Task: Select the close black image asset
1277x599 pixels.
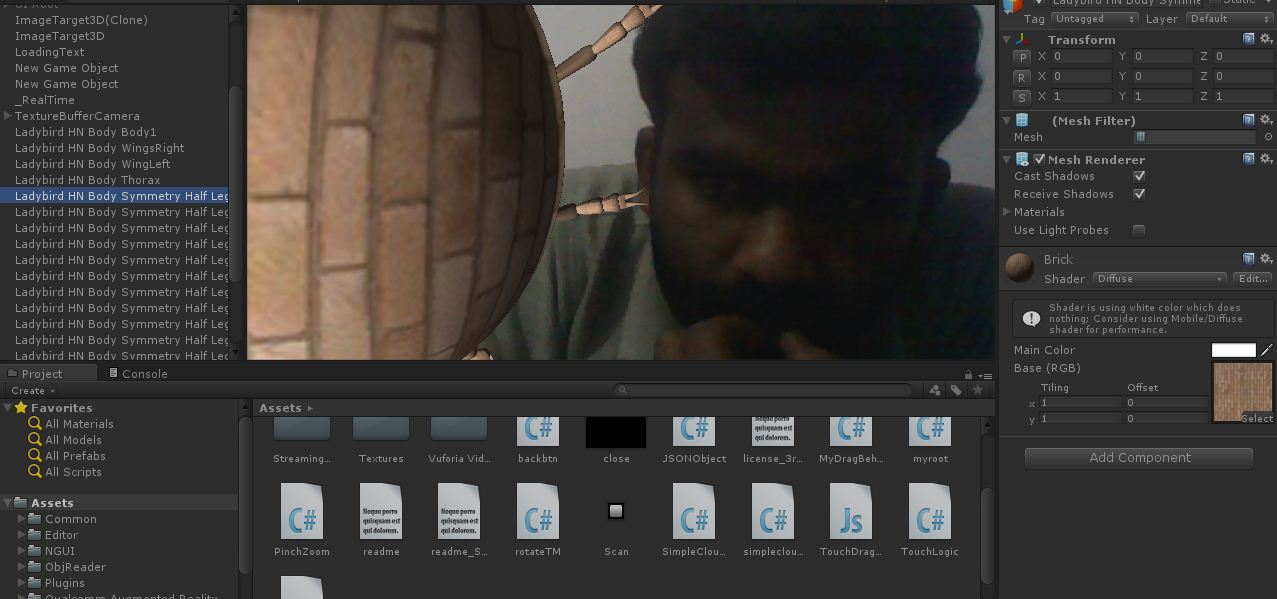Action: pyautogui.click(x=616, y=432)
